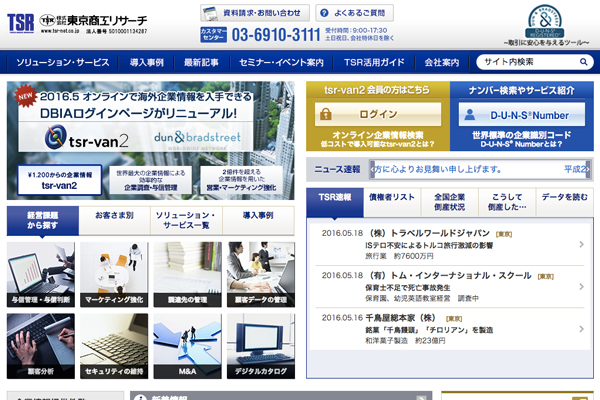
Task: Click the phone number 03-6910-3111
Action: click(x=276, y=35)
